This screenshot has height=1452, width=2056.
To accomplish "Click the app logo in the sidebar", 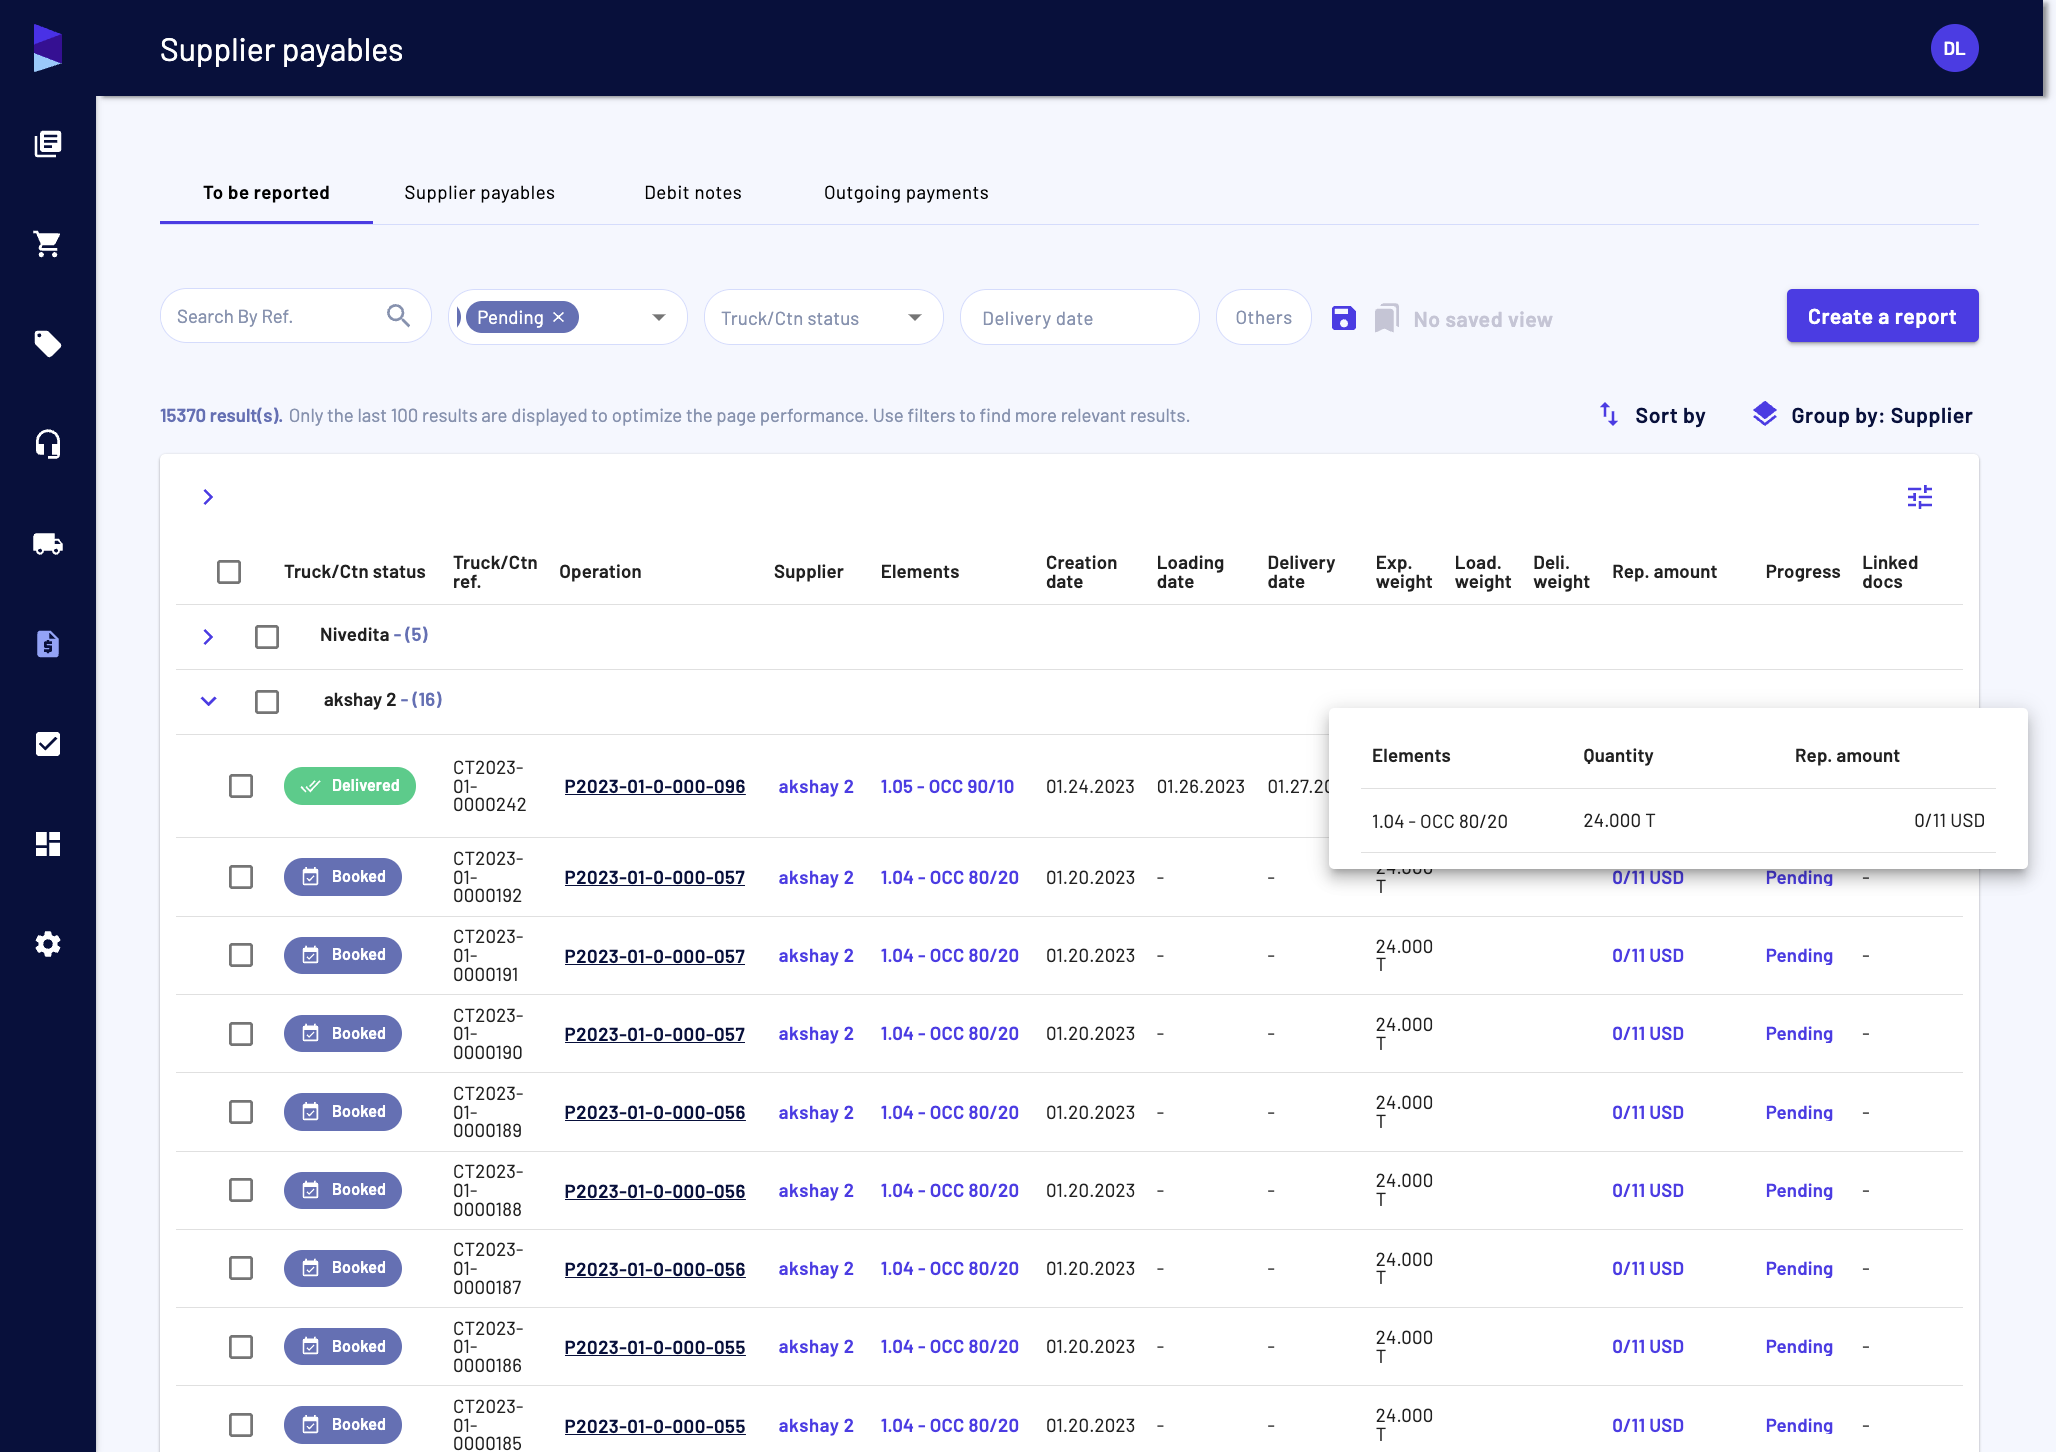I will [x=47, y=48].
